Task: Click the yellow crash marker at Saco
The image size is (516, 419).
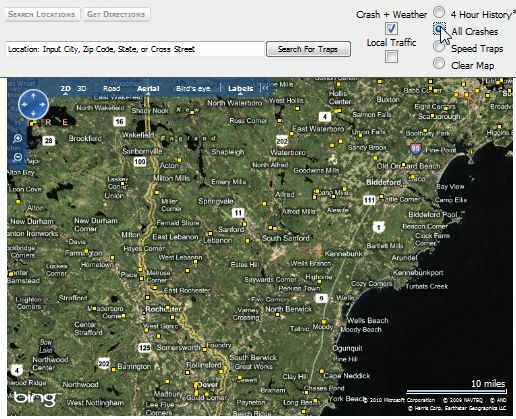Action: pos(413,177)
